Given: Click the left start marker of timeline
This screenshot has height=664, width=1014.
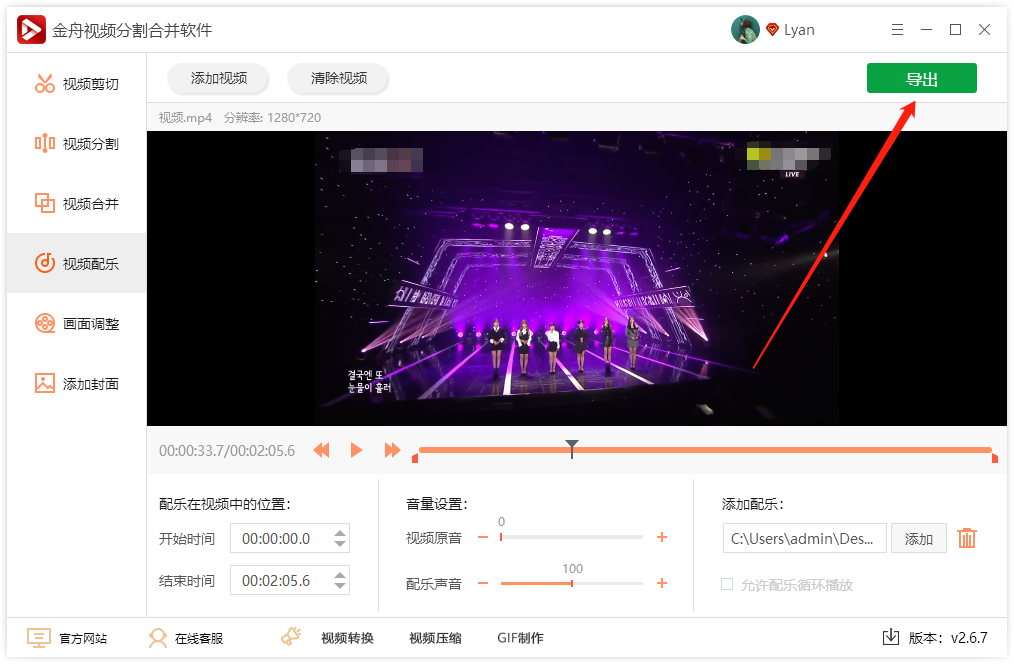Looking at the screenshot, I should click(415, 458).
